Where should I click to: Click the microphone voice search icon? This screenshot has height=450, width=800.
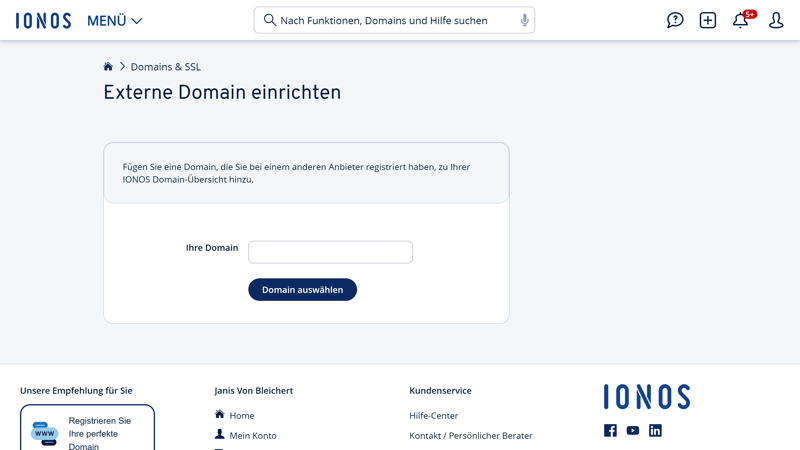point(524,20)
